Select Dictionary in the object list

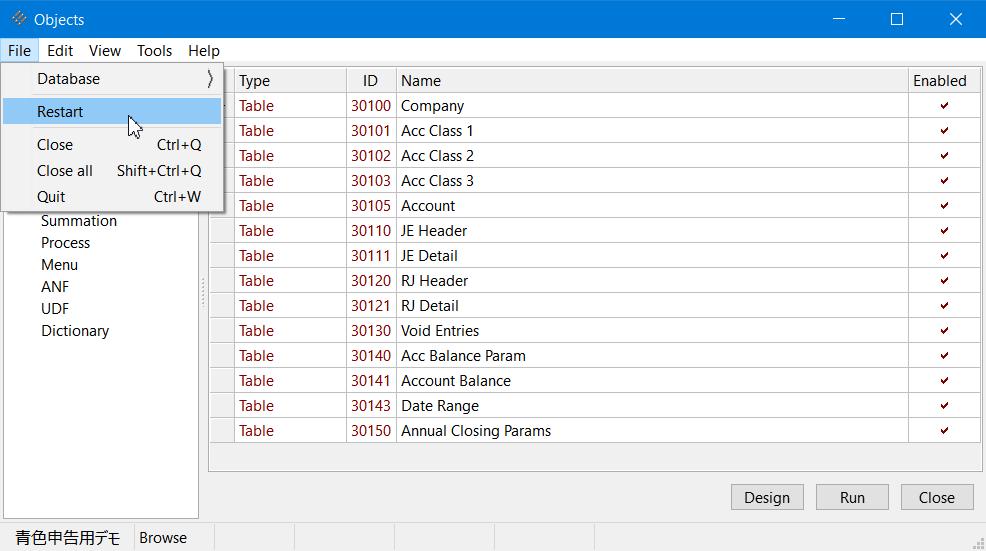point(75,331)
